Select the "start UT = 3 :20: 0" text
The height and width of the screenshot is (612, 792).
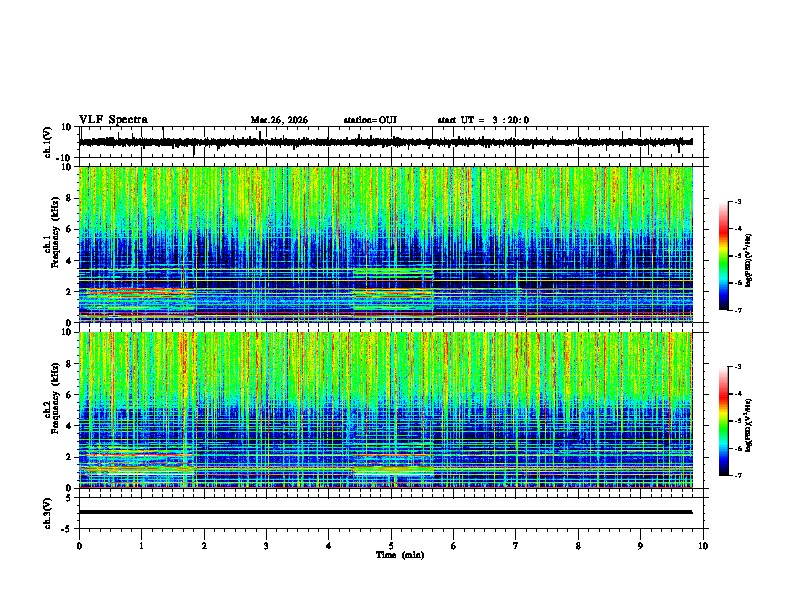click(483, 120)
